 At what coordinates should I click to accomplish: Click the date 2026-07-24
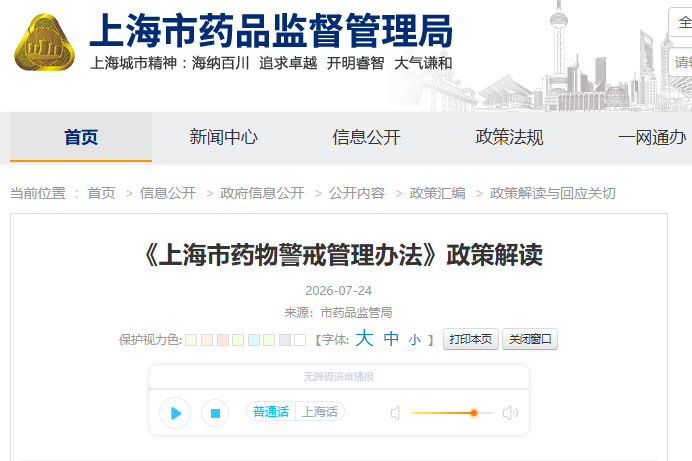tap(338, 291)
